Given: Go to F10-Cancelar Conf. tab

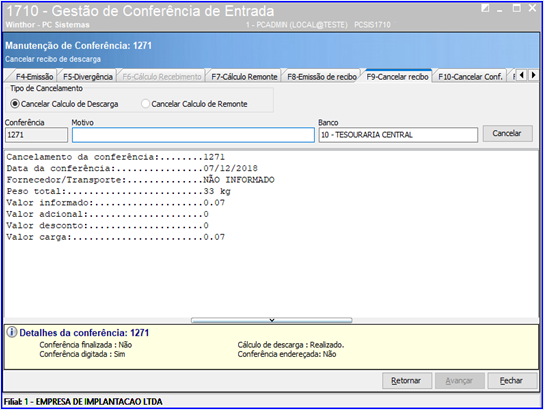Looking at the screenshot, I should (x=470, y=77).
